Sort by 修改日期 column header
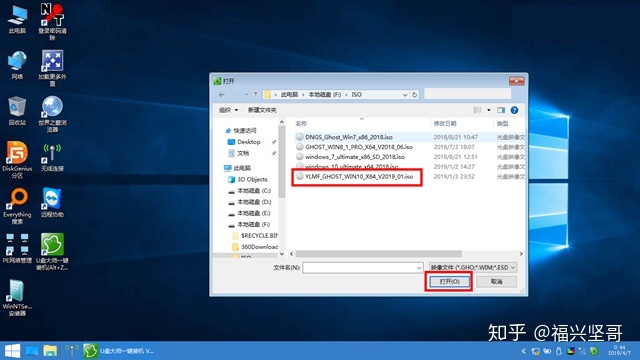This screenshot has height=360, width=640. [x=445, y=123]
